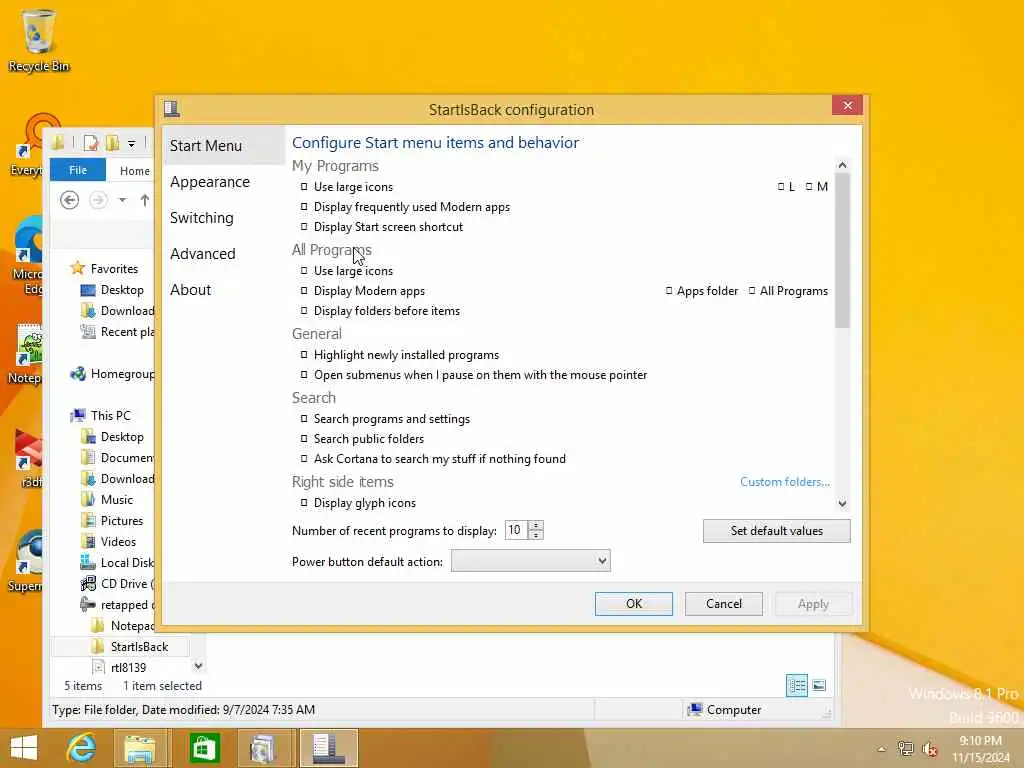Viewport: 1024px width, 768px height.
Task: Open File Explorer from the taskbar
Action: point(140,748)
